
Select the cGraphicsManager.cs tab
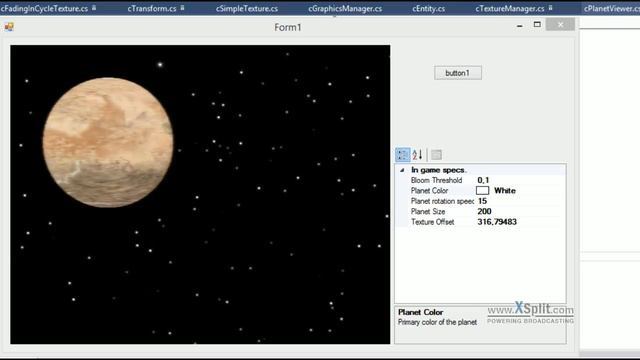[345, 9]
